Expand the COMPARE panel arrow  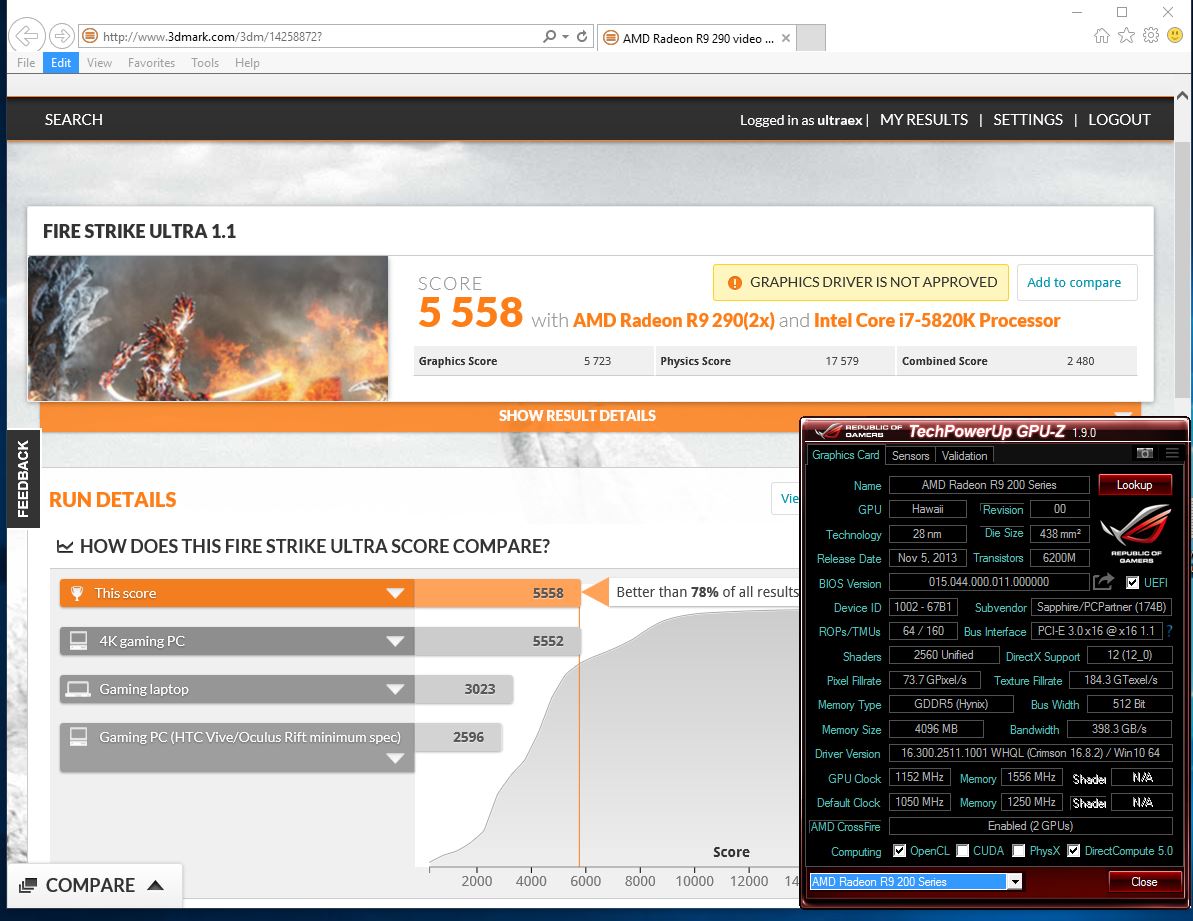(155, 885)
